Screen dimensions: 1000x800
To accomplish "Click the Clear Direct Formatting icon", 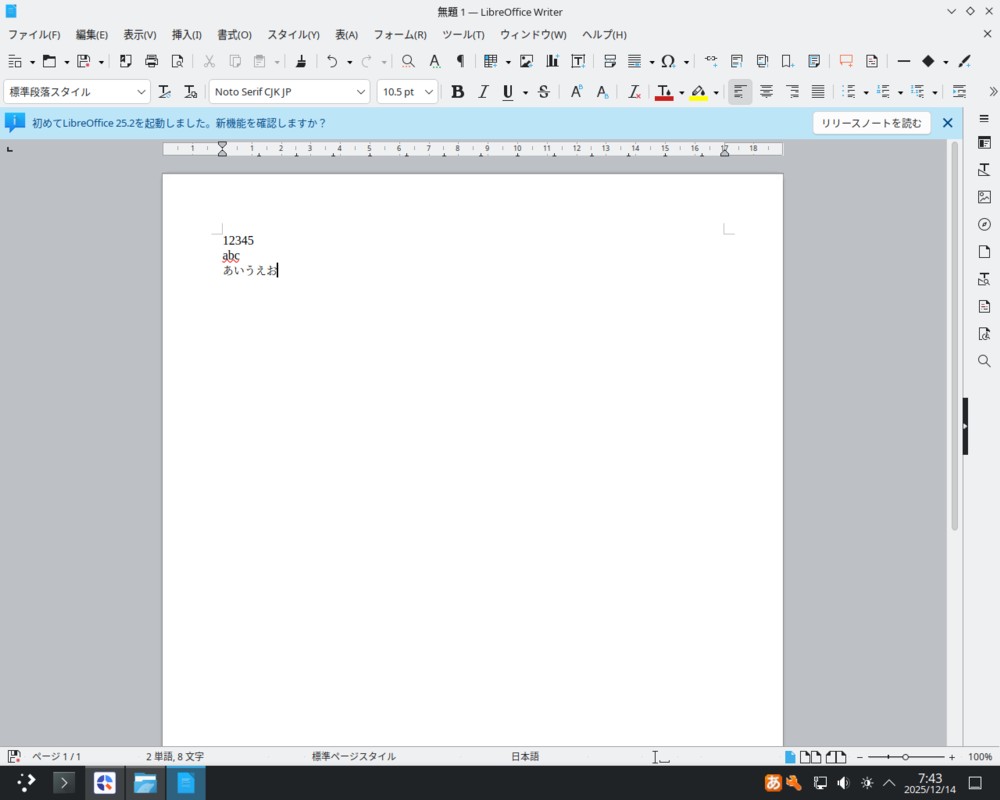I will pyautogui.click(x=634, y=92).
